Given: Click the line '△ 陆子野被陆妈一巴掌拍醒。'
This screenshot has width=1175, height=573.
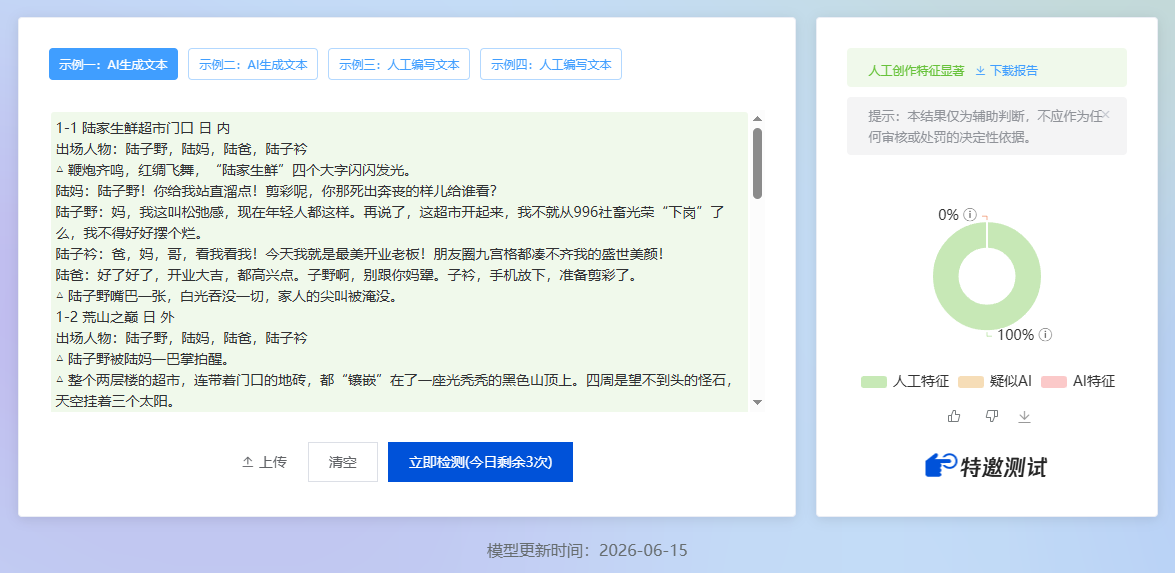Looking at the screenshot, I should click(142, 359).
